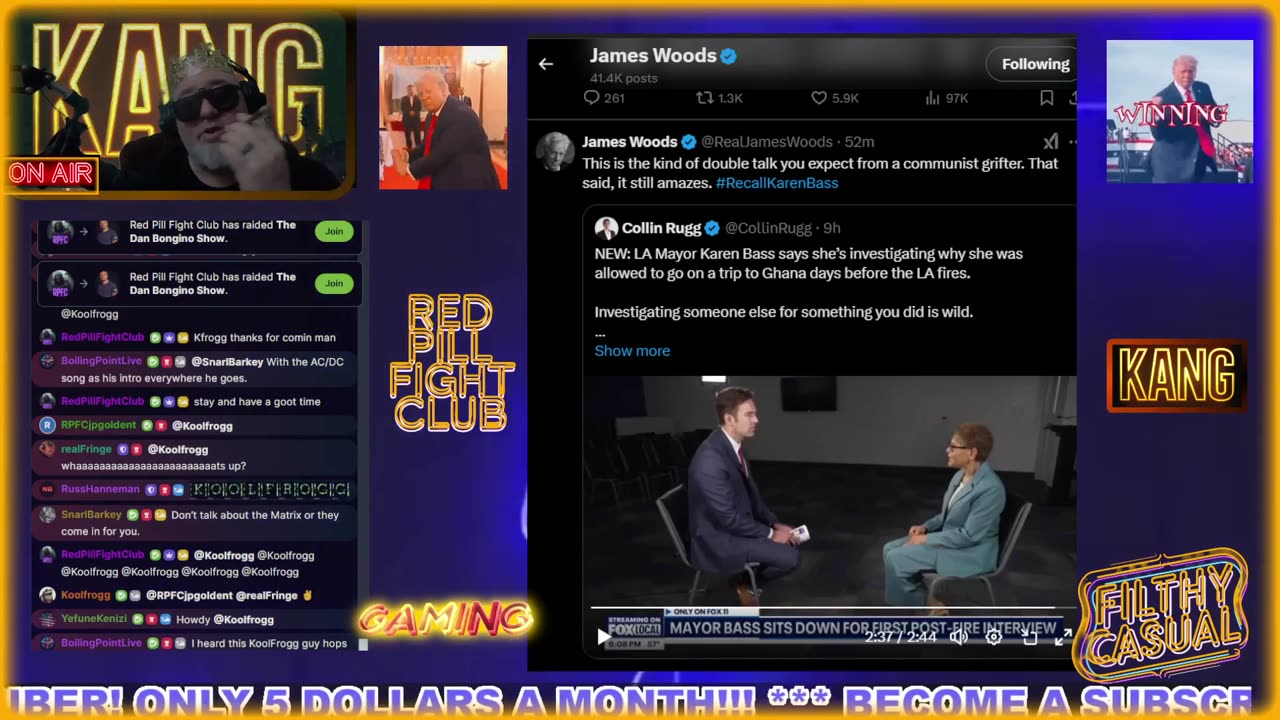The image size is (1280, 720).
Task: Open the @RealJamesWoods handle
Action: (x=767, y=142)
